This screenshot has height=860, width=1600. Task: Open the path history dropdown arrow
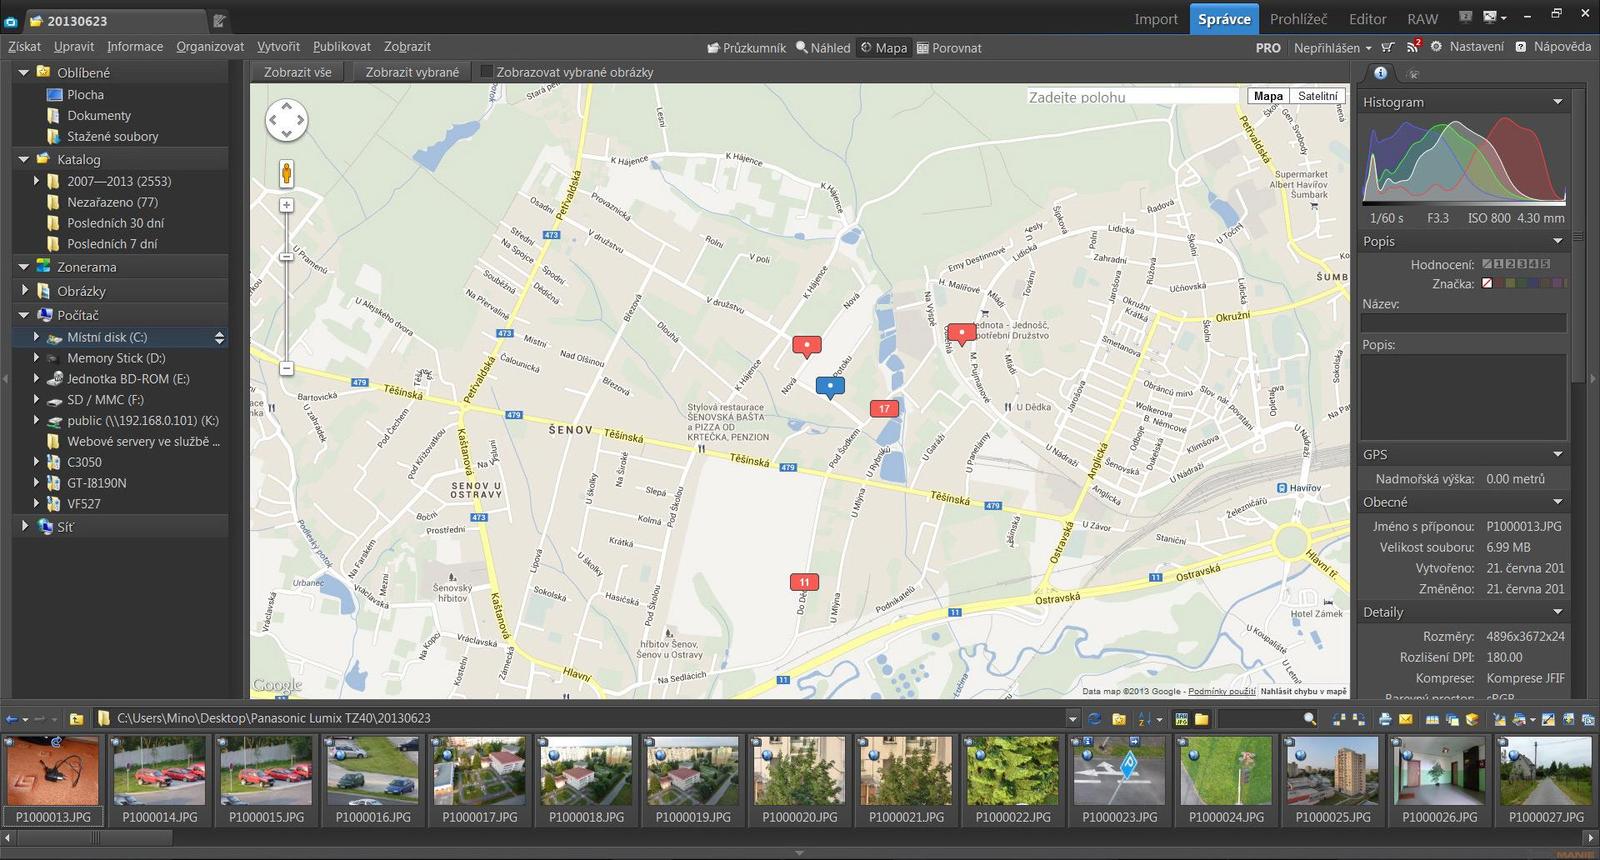[x=1072, y=719]
